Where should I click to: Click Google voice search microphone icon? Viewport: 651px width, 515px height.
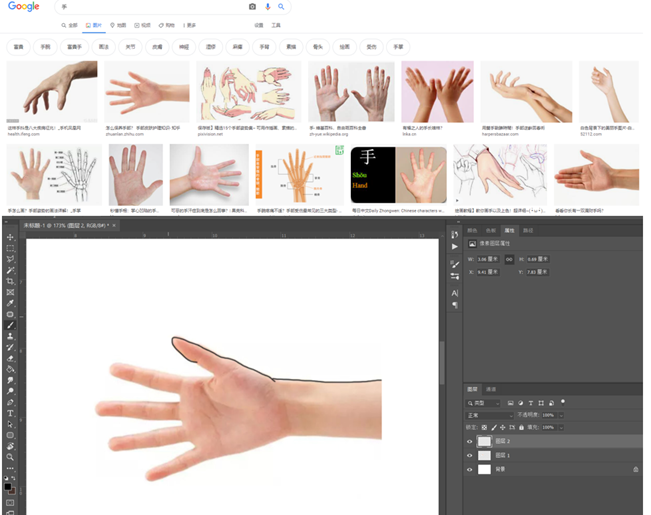pos(267,7)
